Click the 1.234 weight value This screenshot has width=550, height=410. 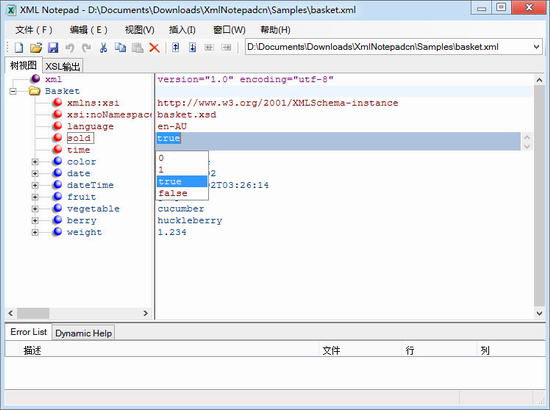172,232
